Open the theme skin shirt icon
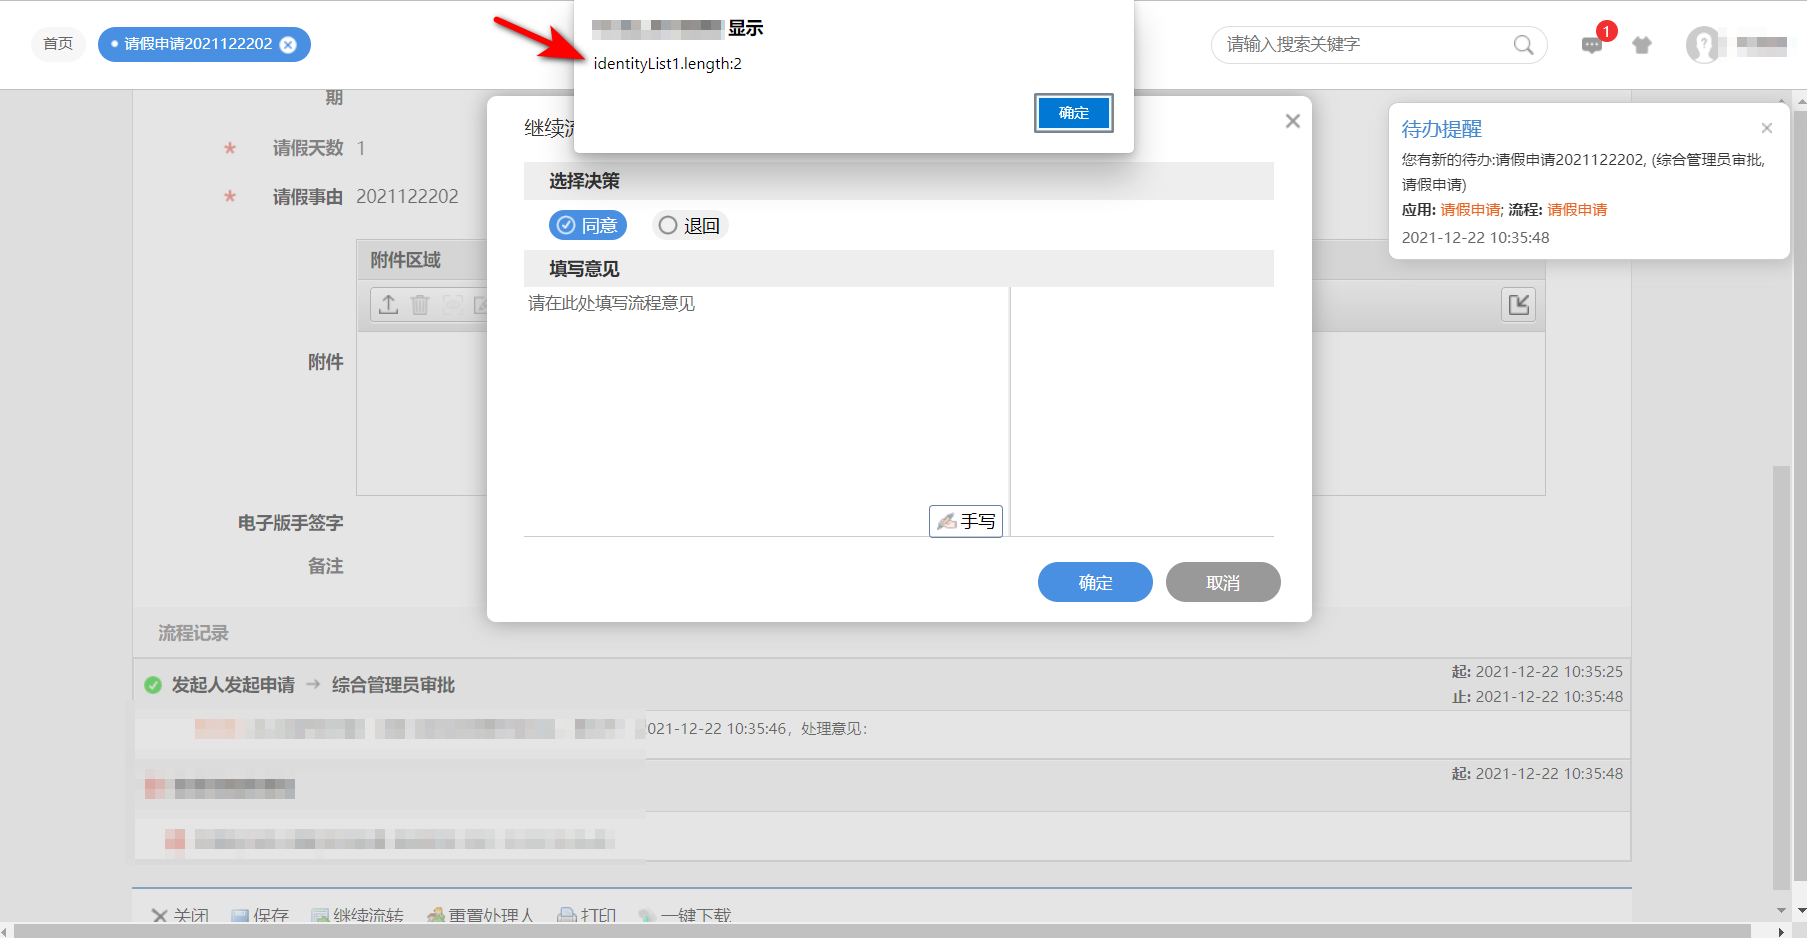1807x938 pixels. point(1642,45)
